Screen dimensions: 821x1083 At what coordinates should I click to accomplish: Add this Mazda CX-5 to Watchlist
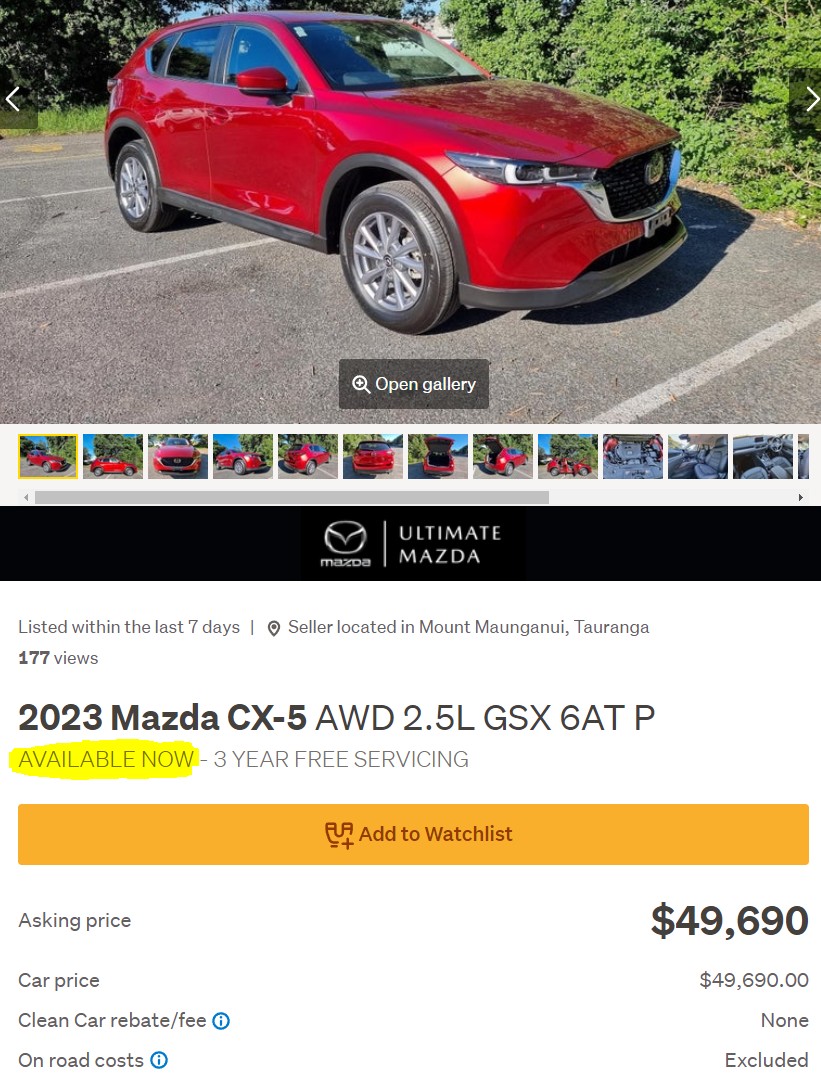[x=413, y=834]
